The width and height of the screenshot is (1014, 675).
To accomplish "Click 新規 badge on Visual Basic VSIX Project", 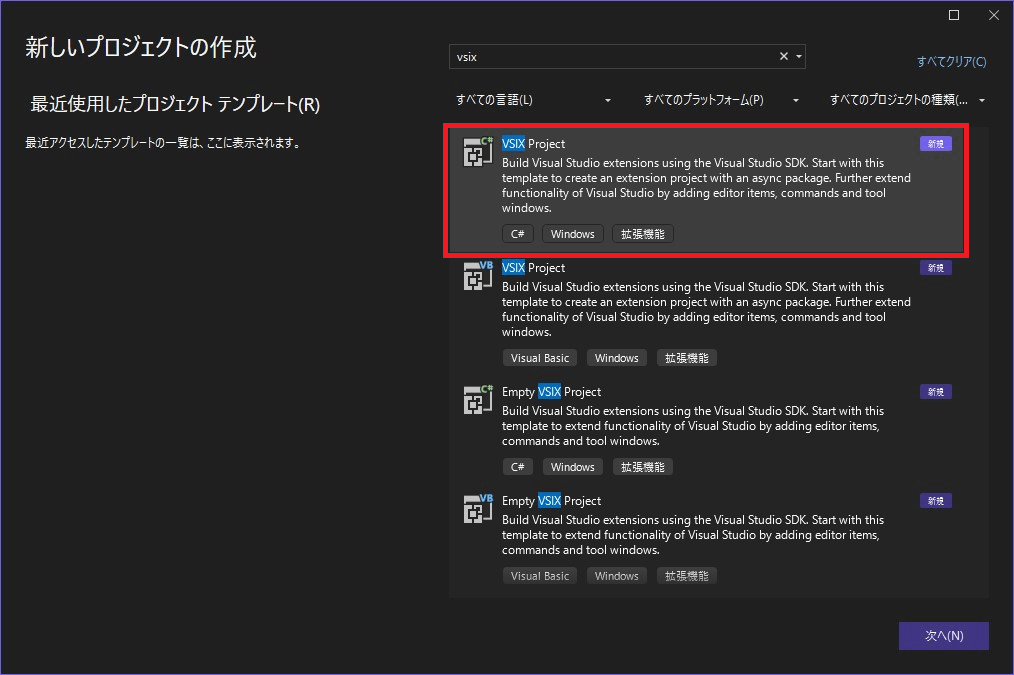I will pos(936,268).
